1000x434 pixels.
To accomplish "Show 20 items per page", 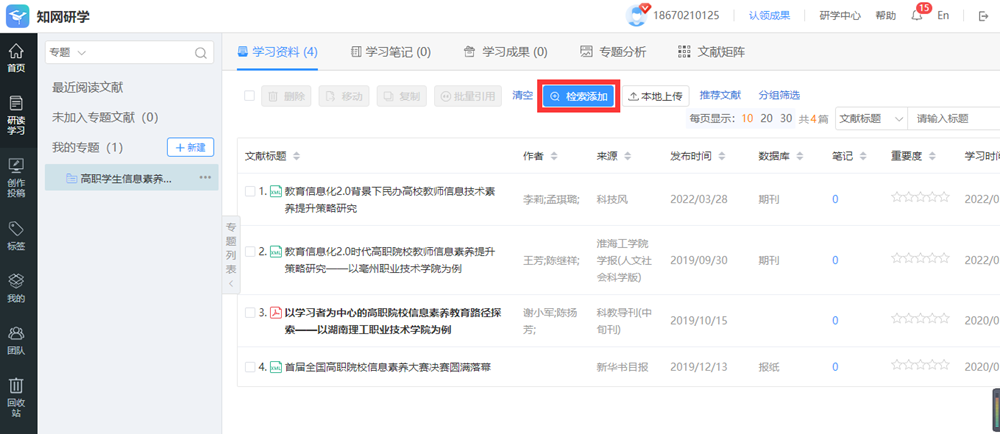I will pyautogui.click(x=767, y=119).
